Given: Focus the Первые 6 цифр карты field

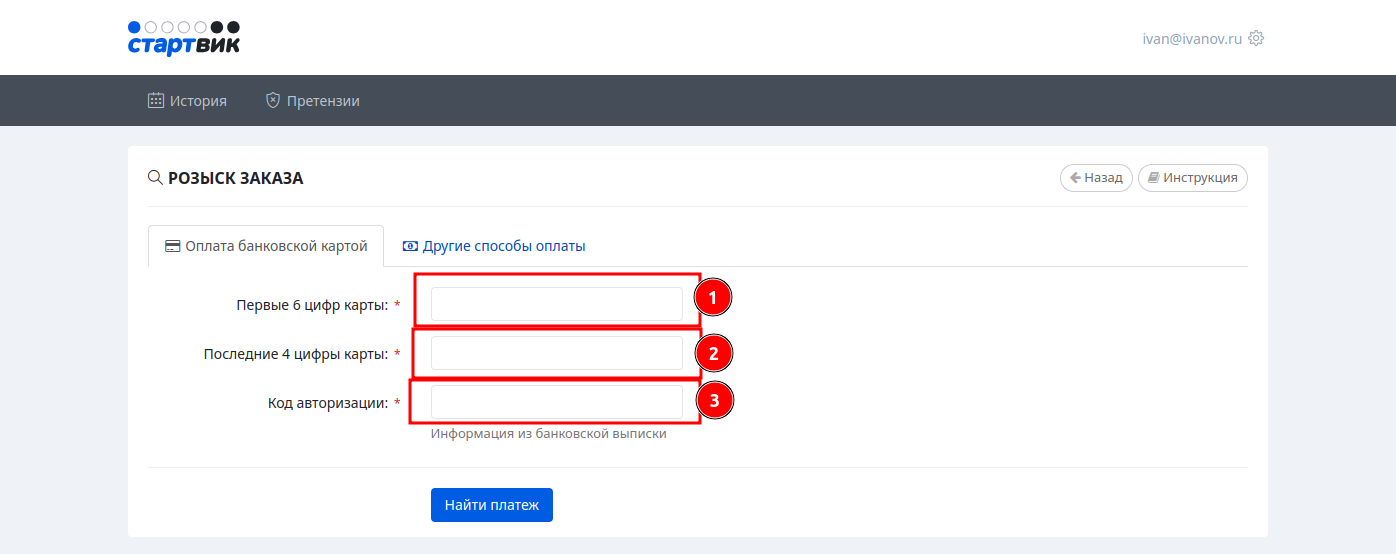Looking at the screenshot, I should click(x=556, y=304).
